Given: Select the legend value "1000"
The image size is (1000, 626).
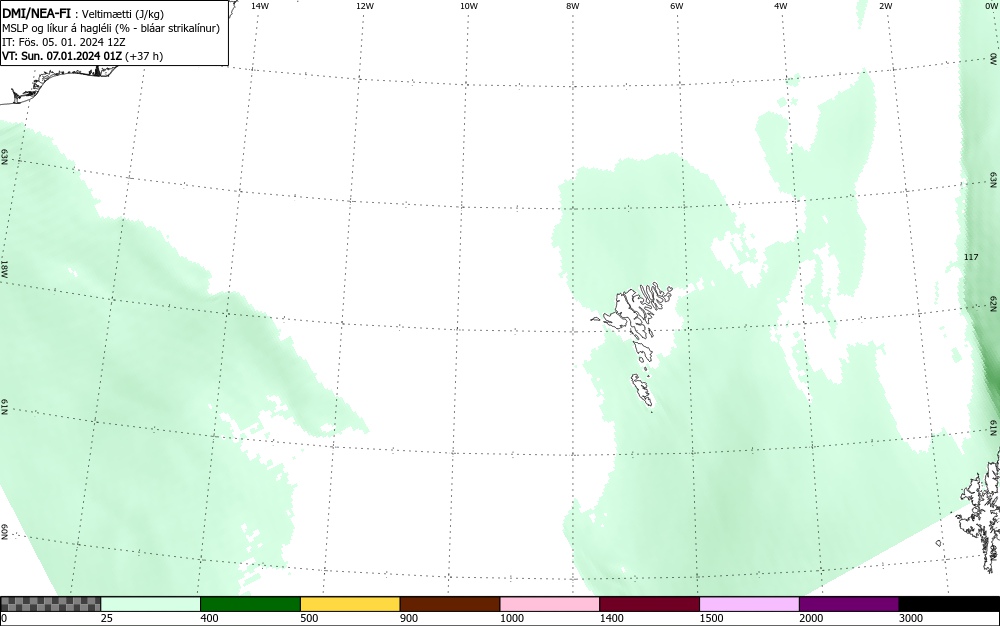Looking at the screenshot, I should 511,618.
